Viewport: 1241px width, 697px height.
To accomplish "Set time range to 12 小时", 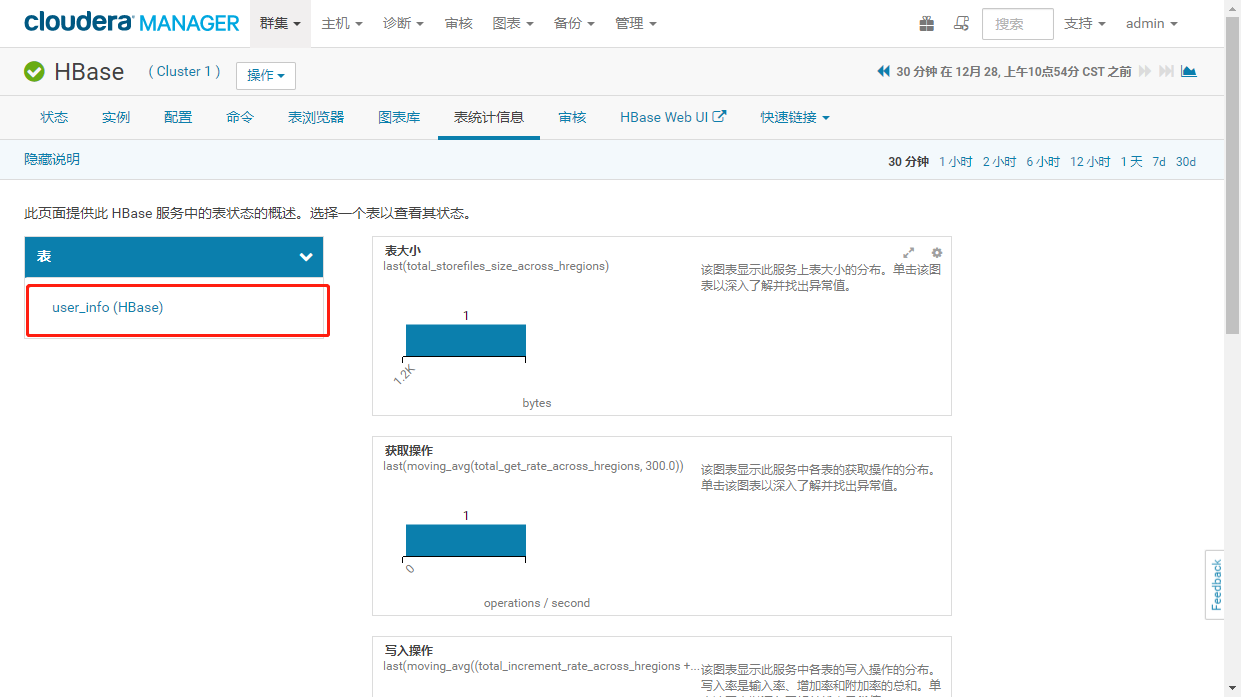I will (x=1090, y=161).
